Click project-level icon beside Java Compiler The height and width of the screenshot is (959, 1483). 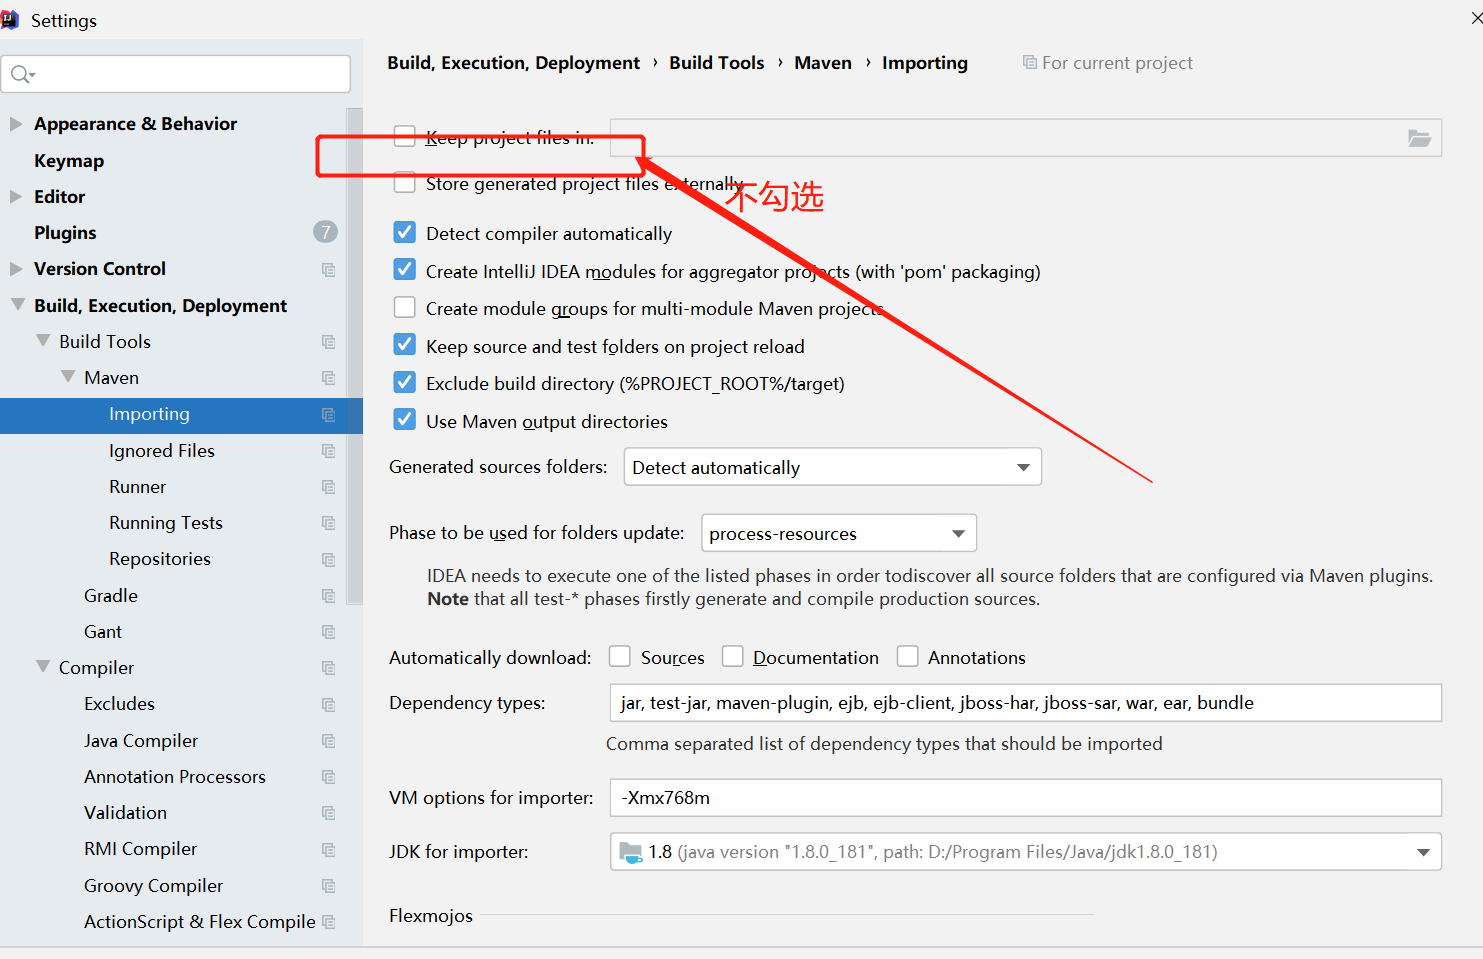[x=328, y=741]
